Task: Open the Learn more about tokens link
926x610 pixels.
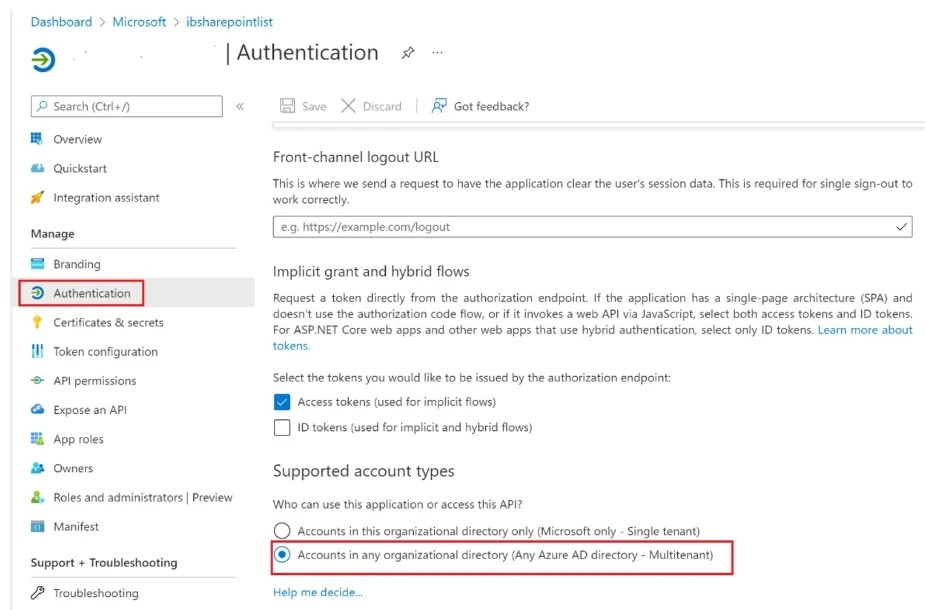Action: click(x=866, y=330)
